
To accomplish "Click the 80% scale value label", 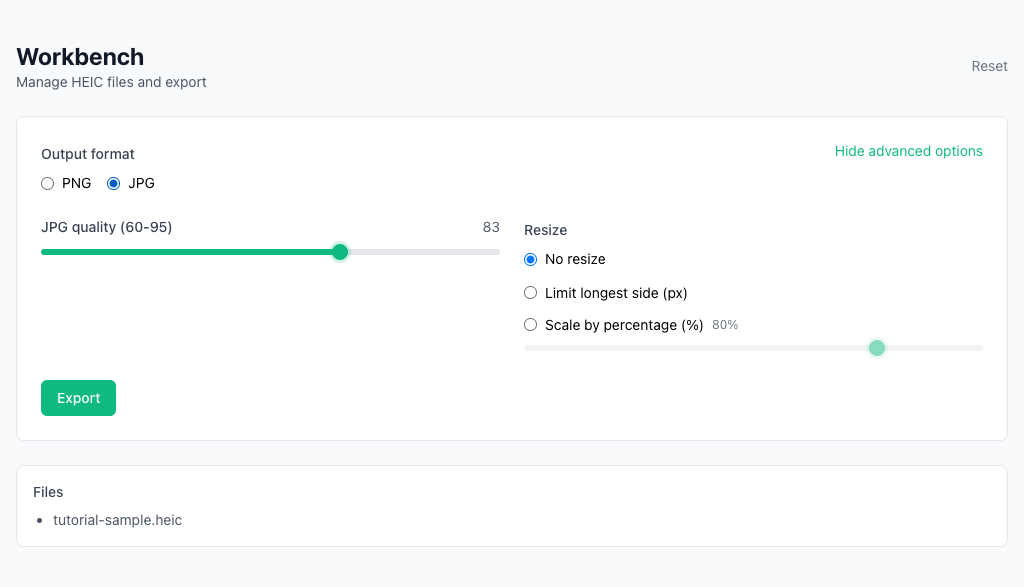I will 725,325.
